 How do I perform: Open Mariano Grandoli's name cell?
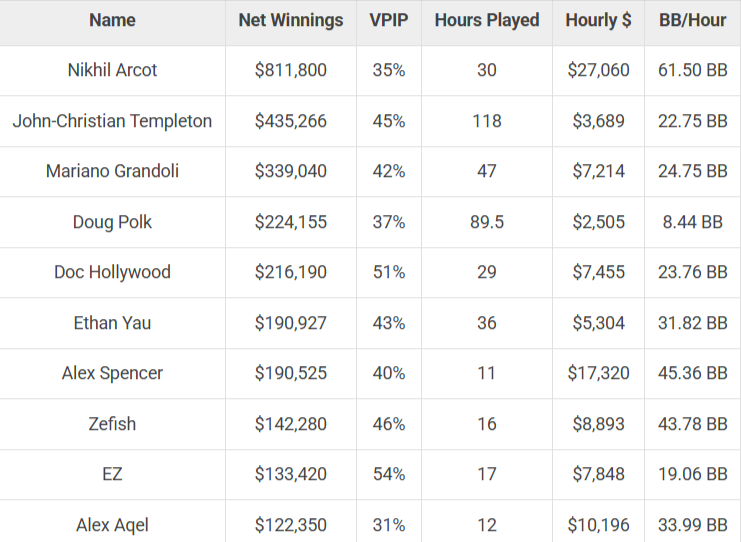[112, 171]
